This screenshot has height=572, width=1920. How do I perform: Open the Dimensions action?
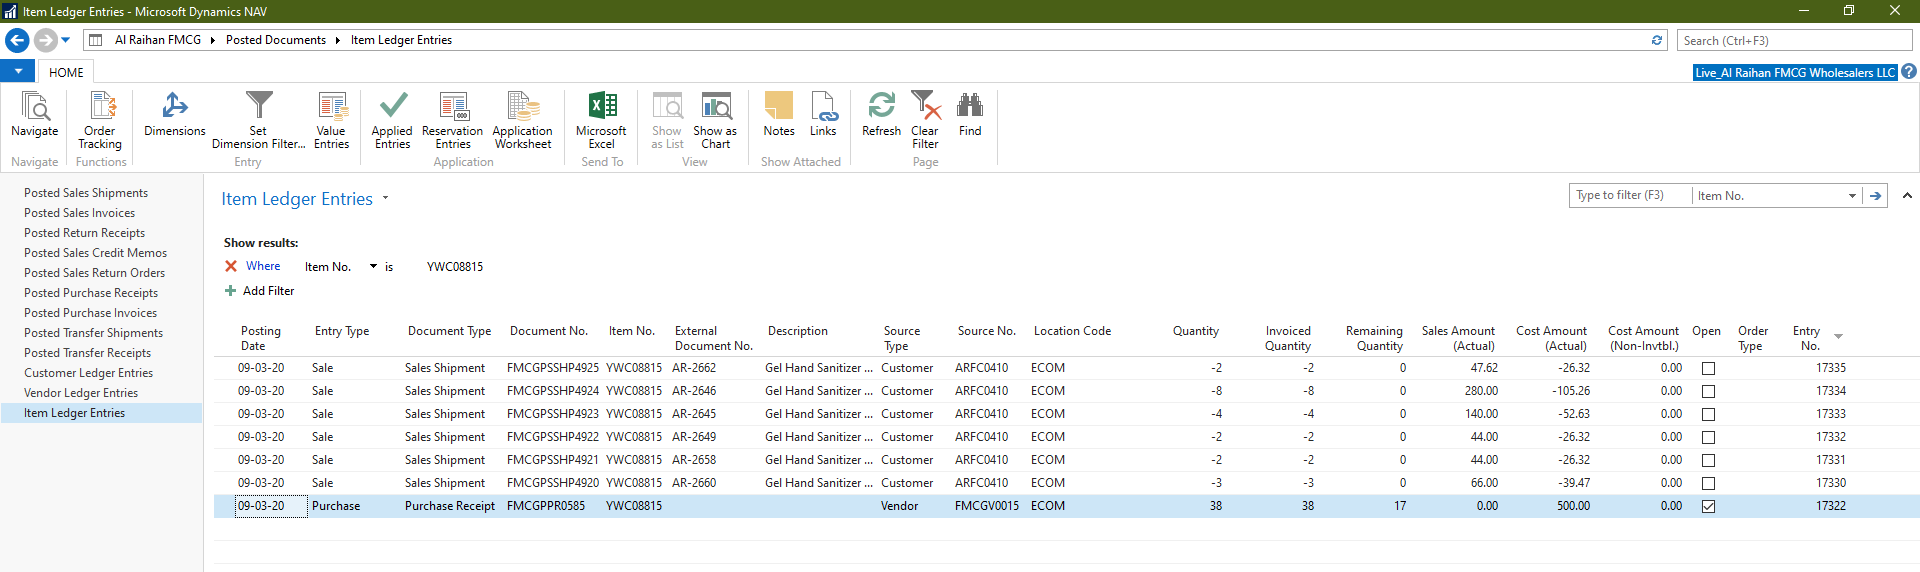point(175,114)
